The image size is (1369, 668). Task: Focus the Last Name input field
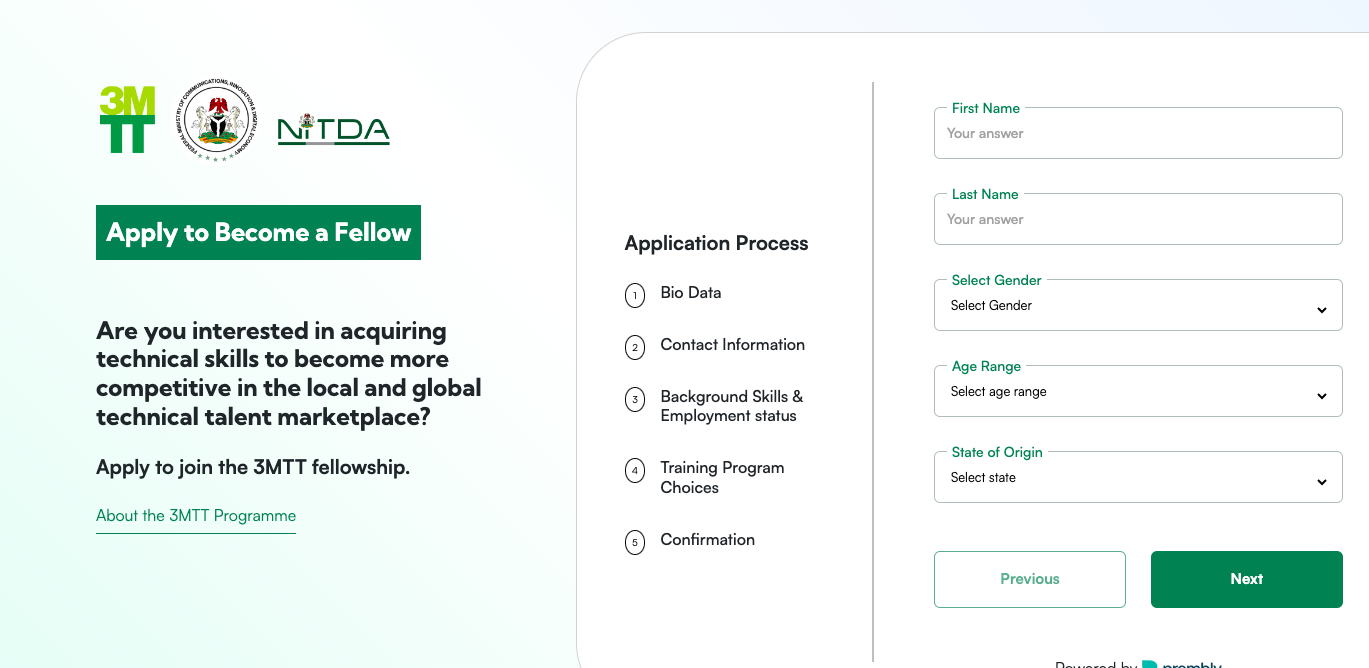point(1138,219)
